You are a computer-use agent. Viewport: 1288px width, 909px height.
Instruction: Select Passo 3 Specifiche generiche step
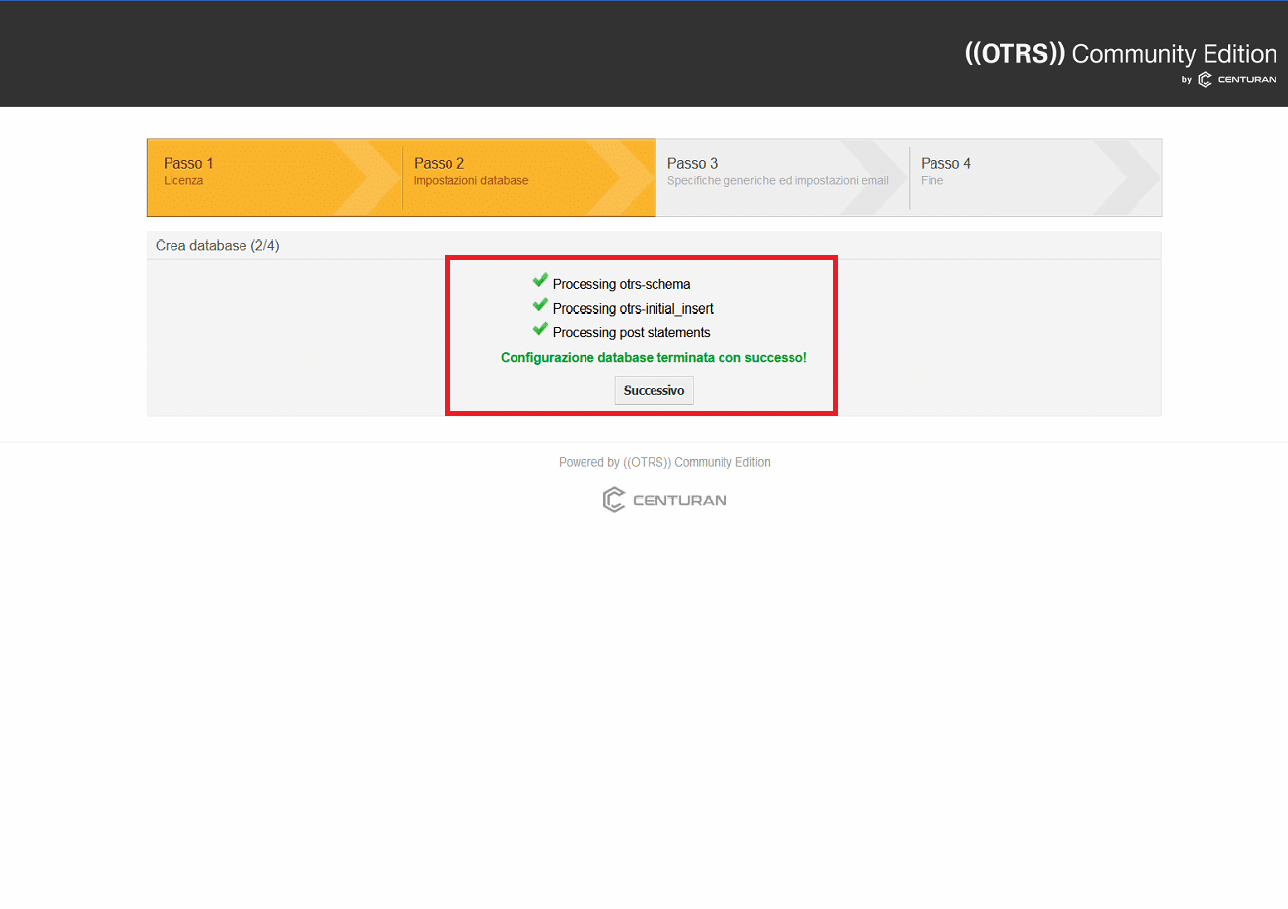click(782, 177)
